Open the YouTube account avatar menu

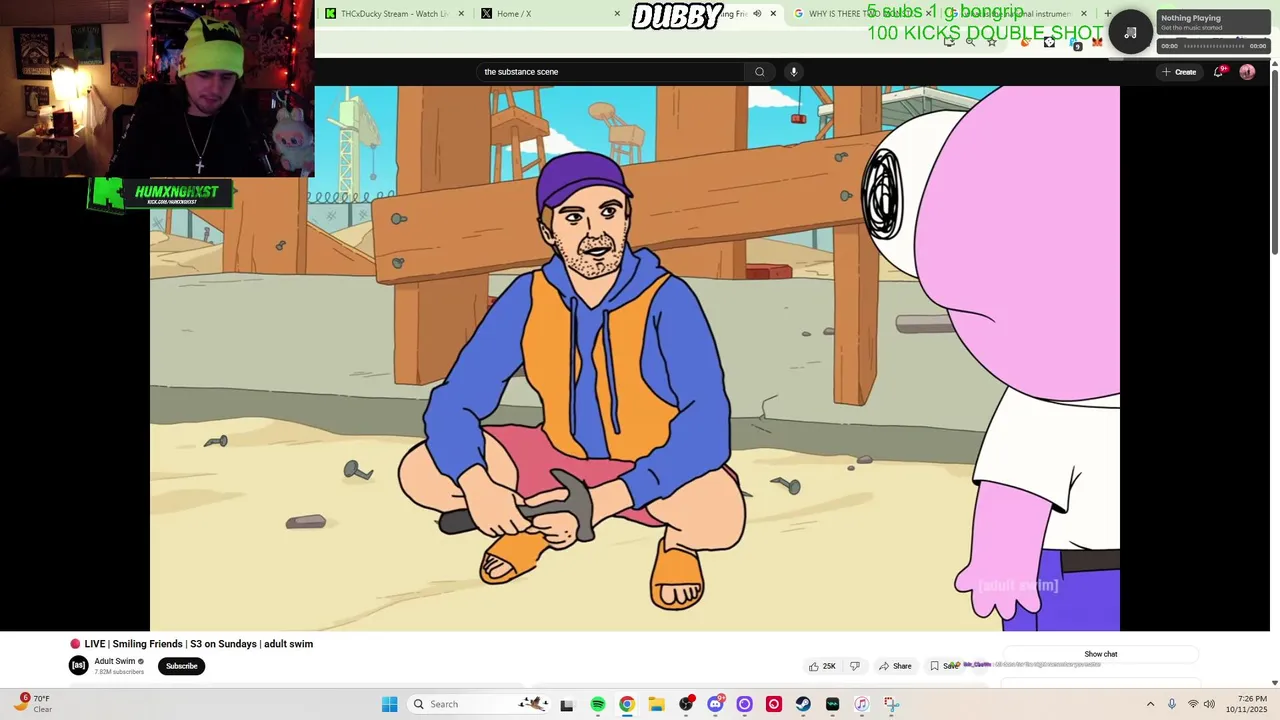tap(1247, 72)
